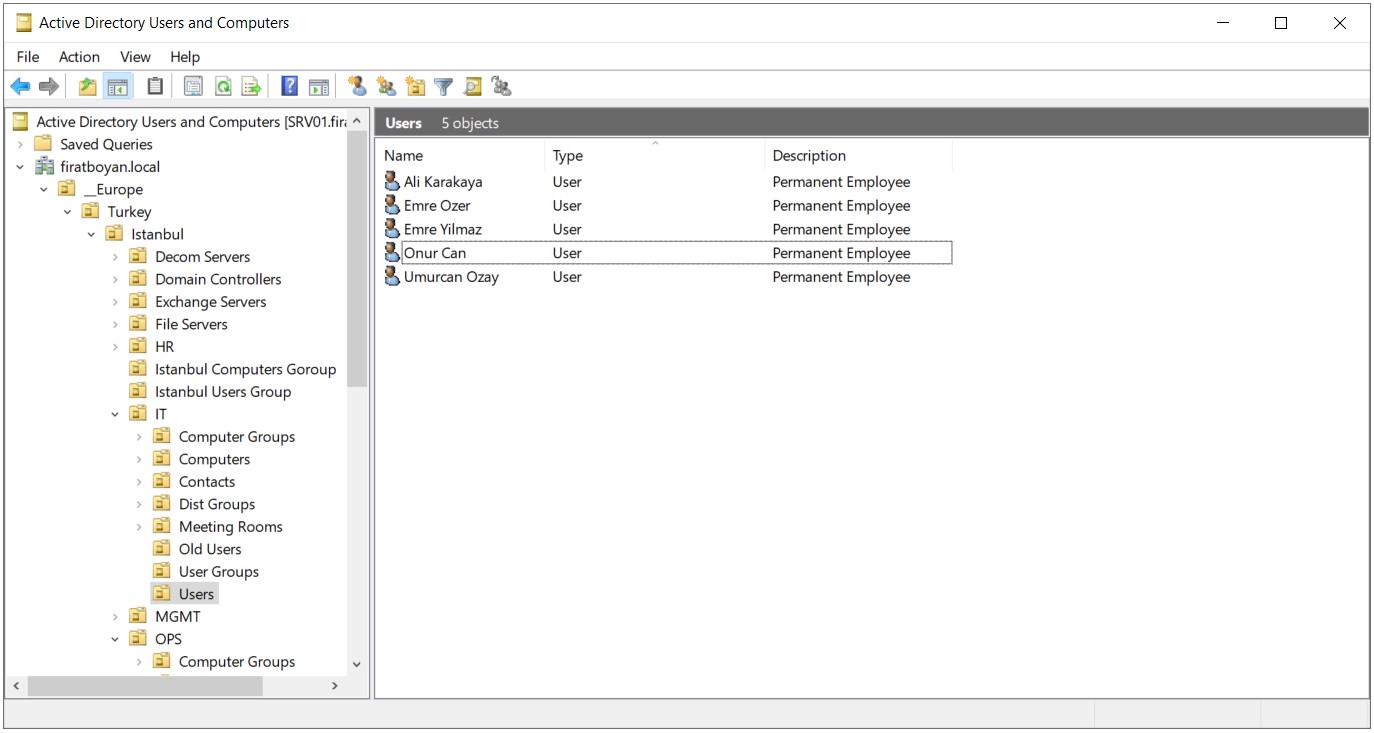Select user Onur Can in list
The image size is (1374, 733).
coord(435,253)
